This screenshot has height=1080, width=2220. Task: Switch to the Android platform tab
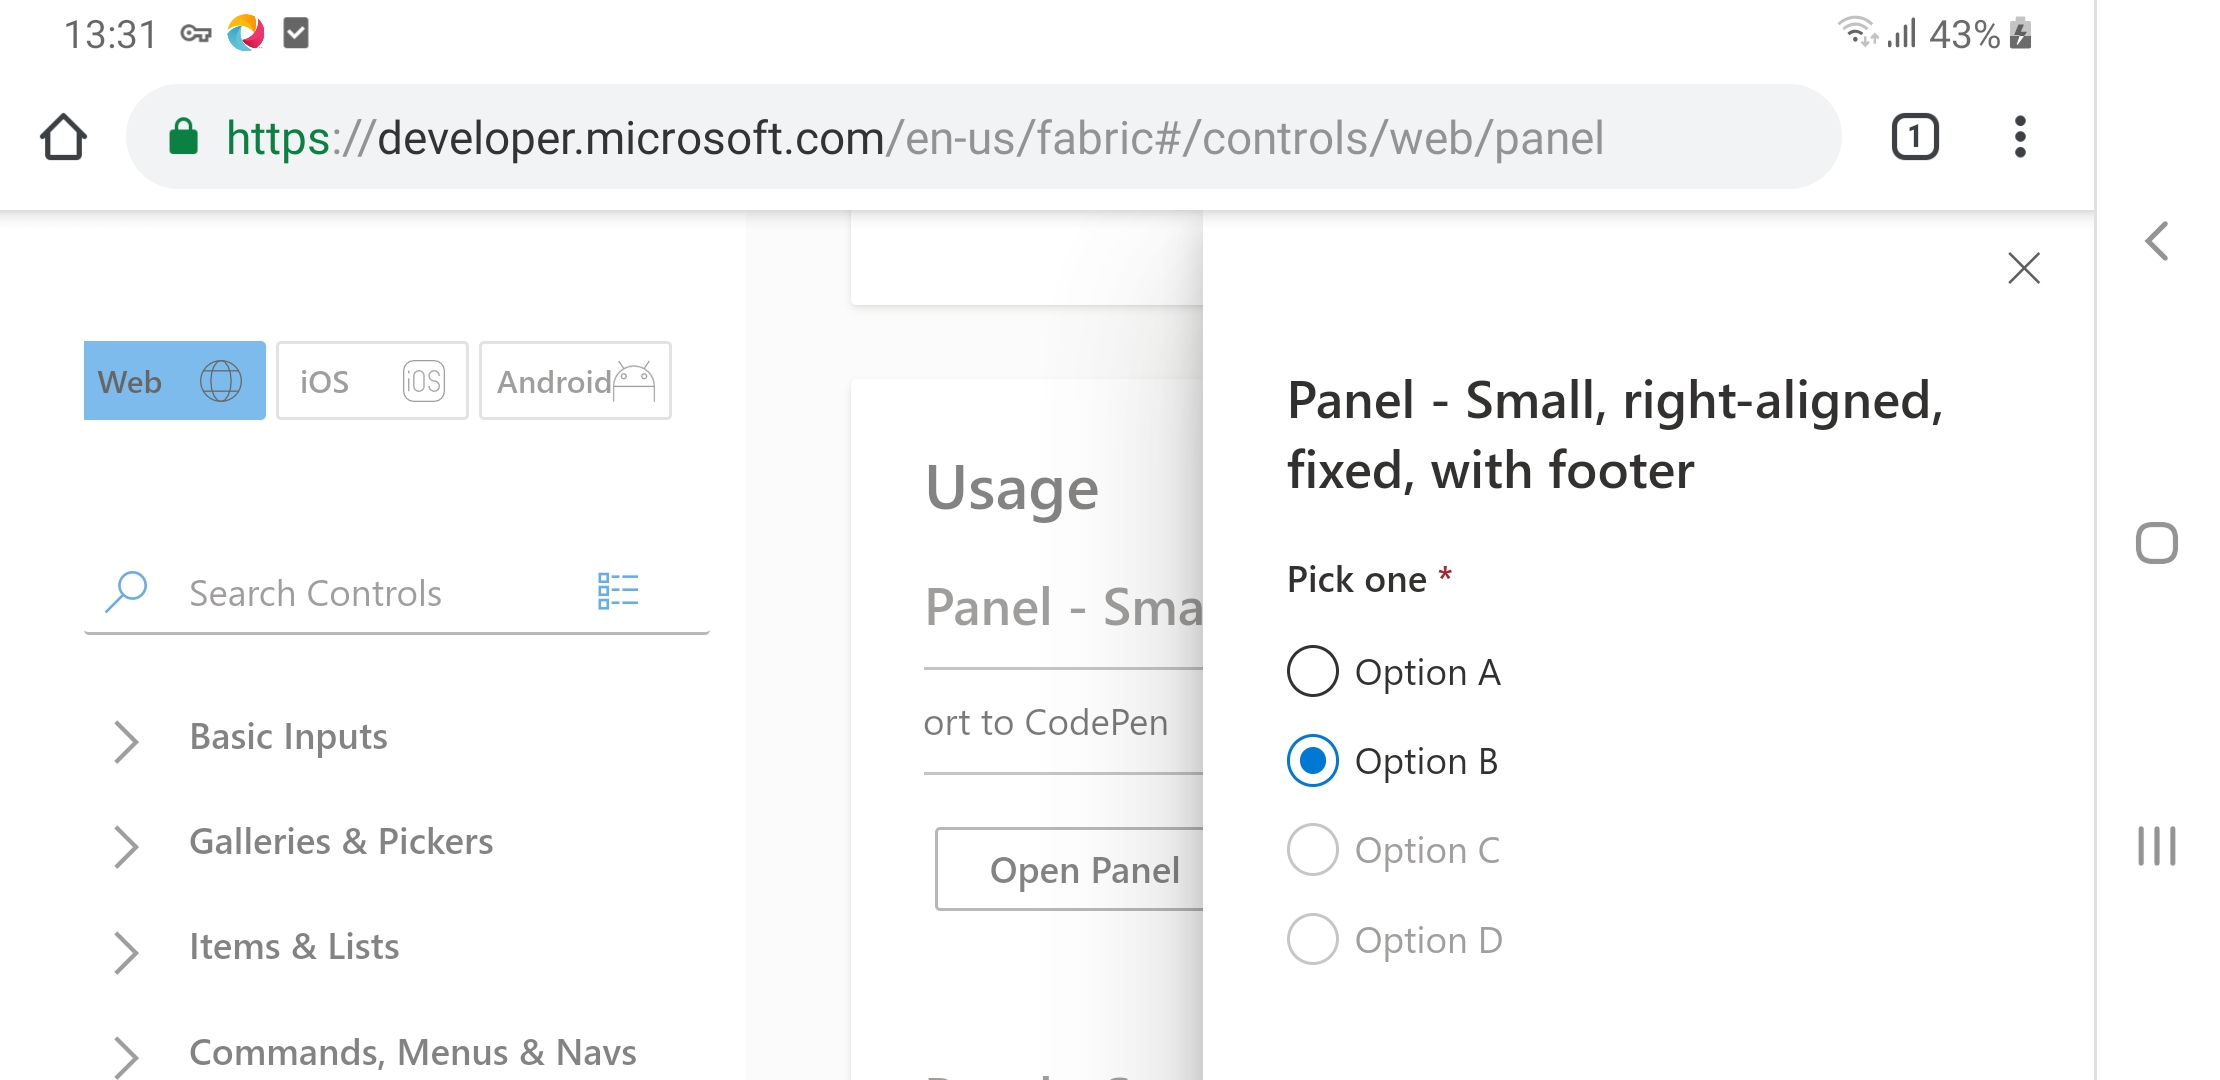click(575, 381)
